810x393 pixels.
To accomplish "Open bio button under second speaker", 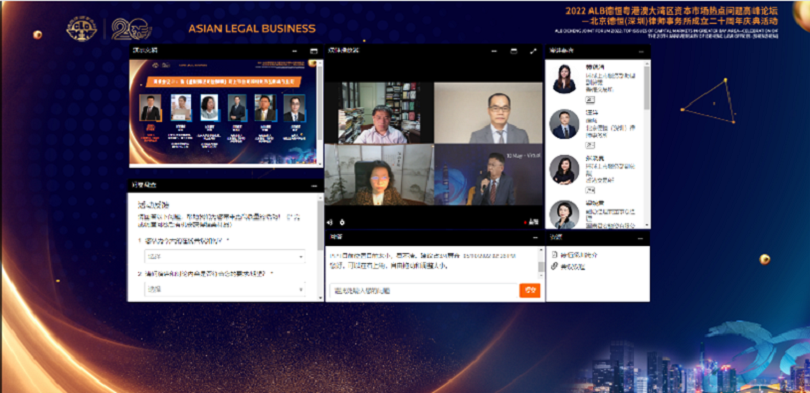I will click(x=589, y=146).
